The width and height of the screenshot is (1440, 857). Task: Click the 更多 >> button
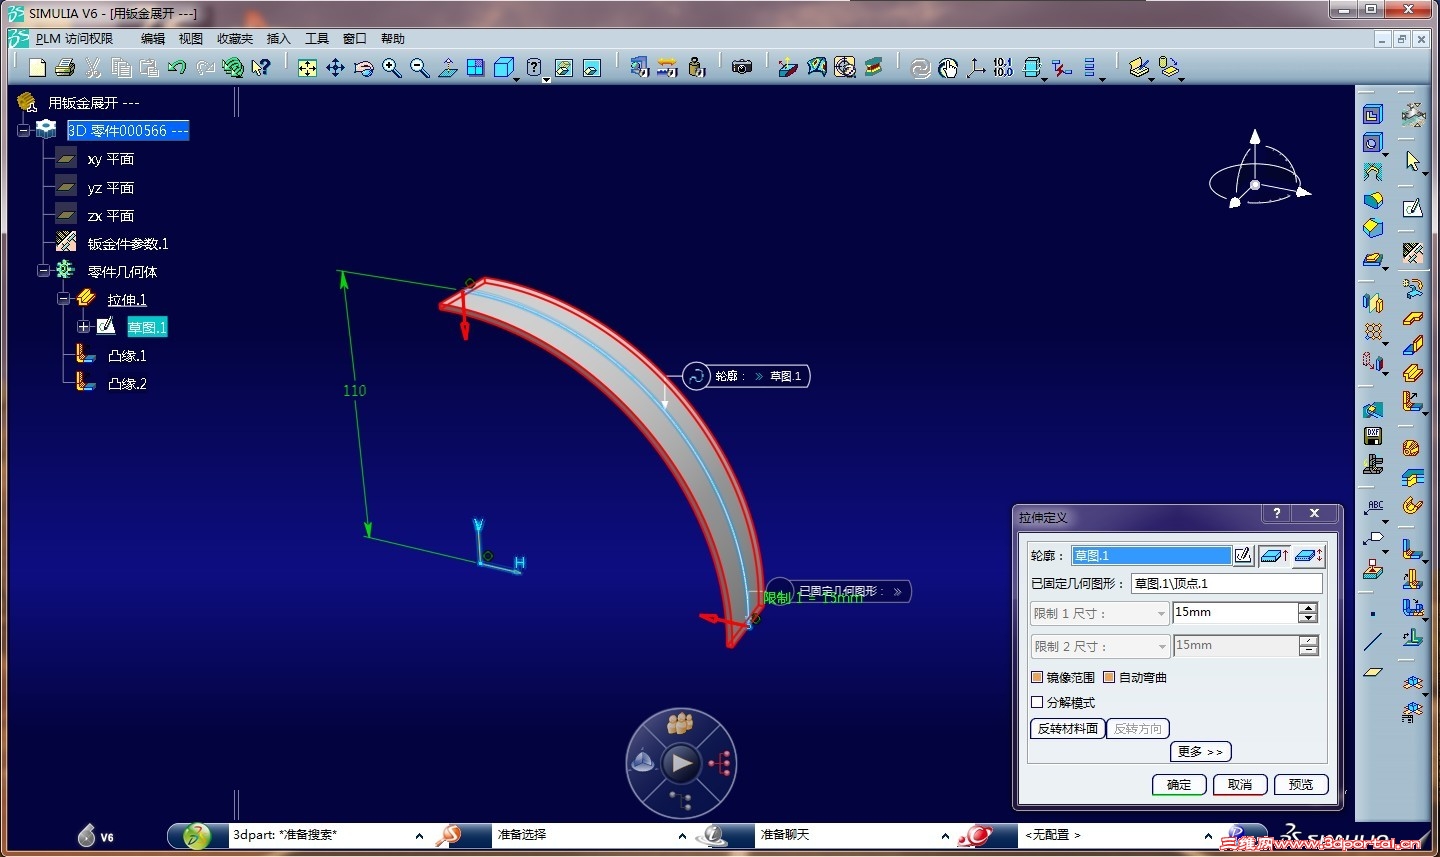coord(1200,752)
